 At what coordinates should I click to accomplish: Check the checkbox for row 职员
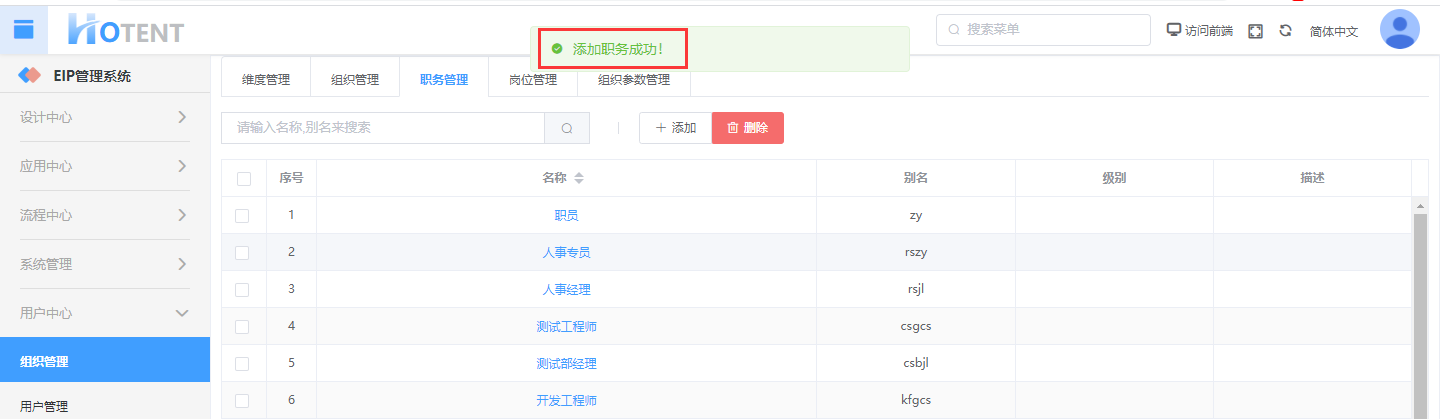click(242, 215)
